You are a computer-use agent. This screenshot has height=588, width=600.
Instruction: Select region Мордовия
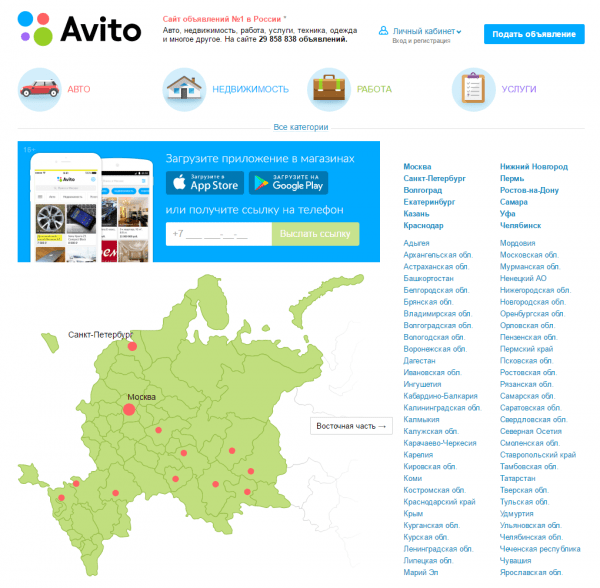tap(517, 243)
